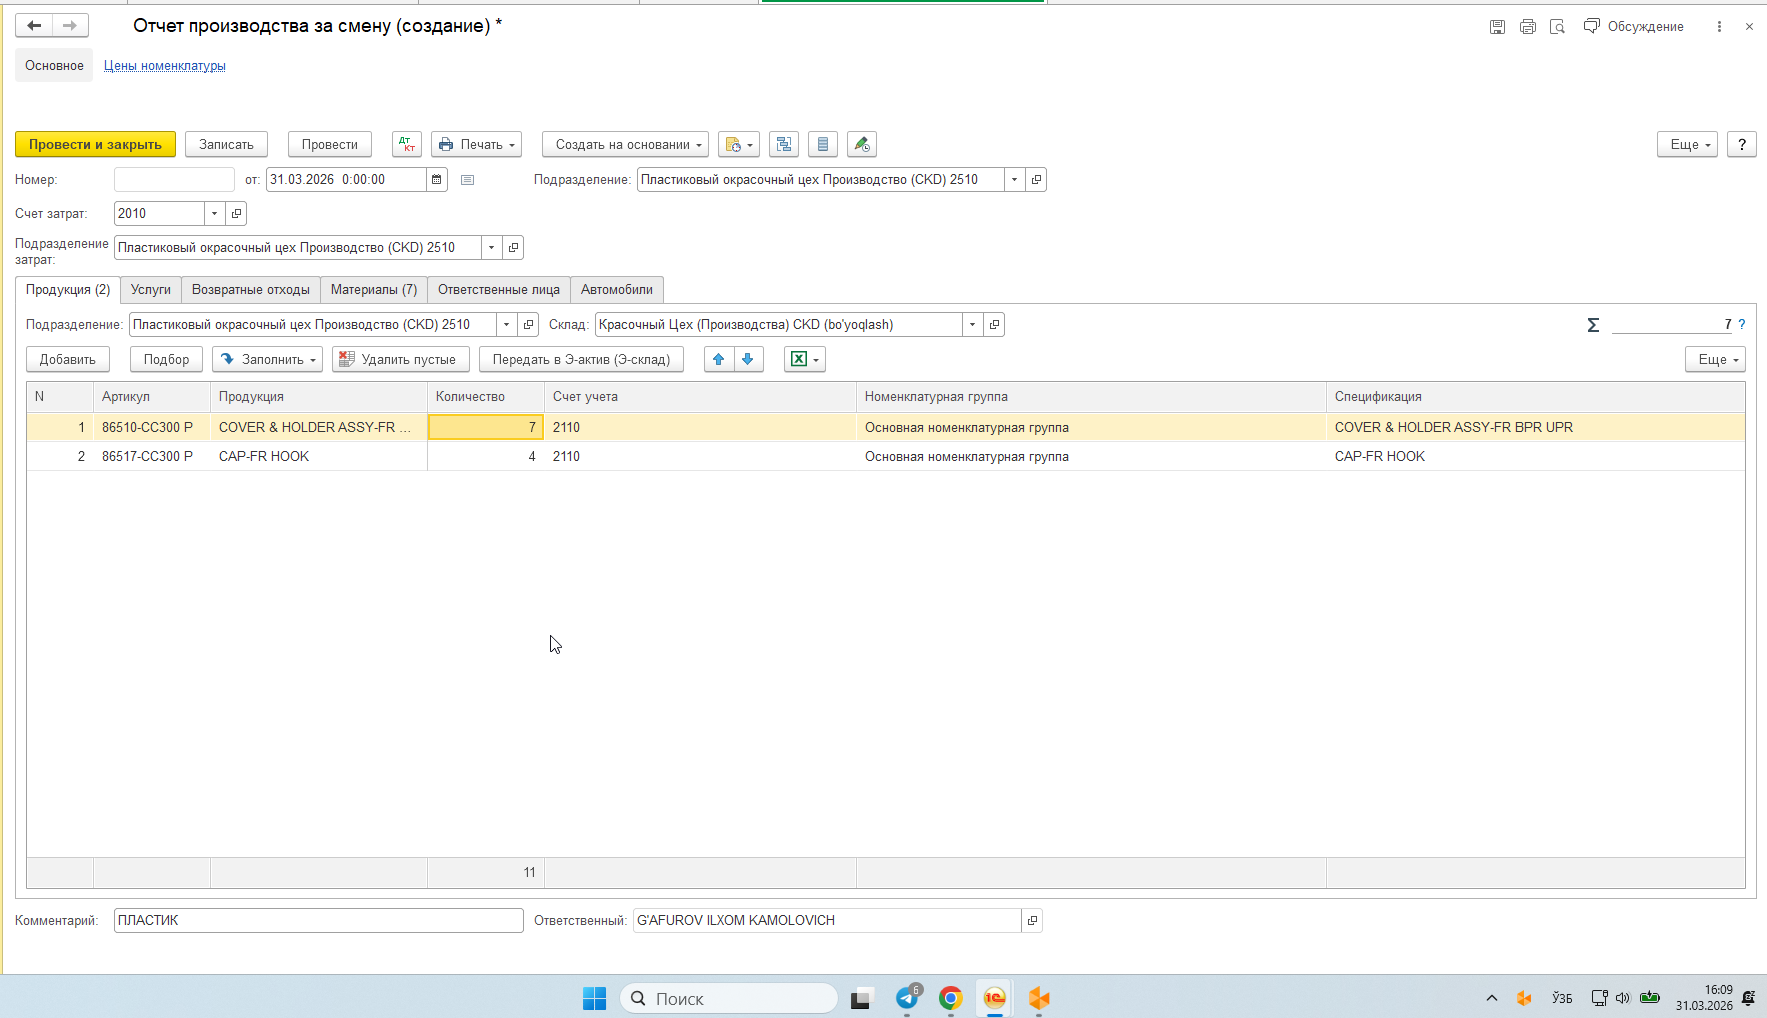This screenshot has height=1018, width=1767.
Task: Move the selected row down
Action: [x=748, y=360]
